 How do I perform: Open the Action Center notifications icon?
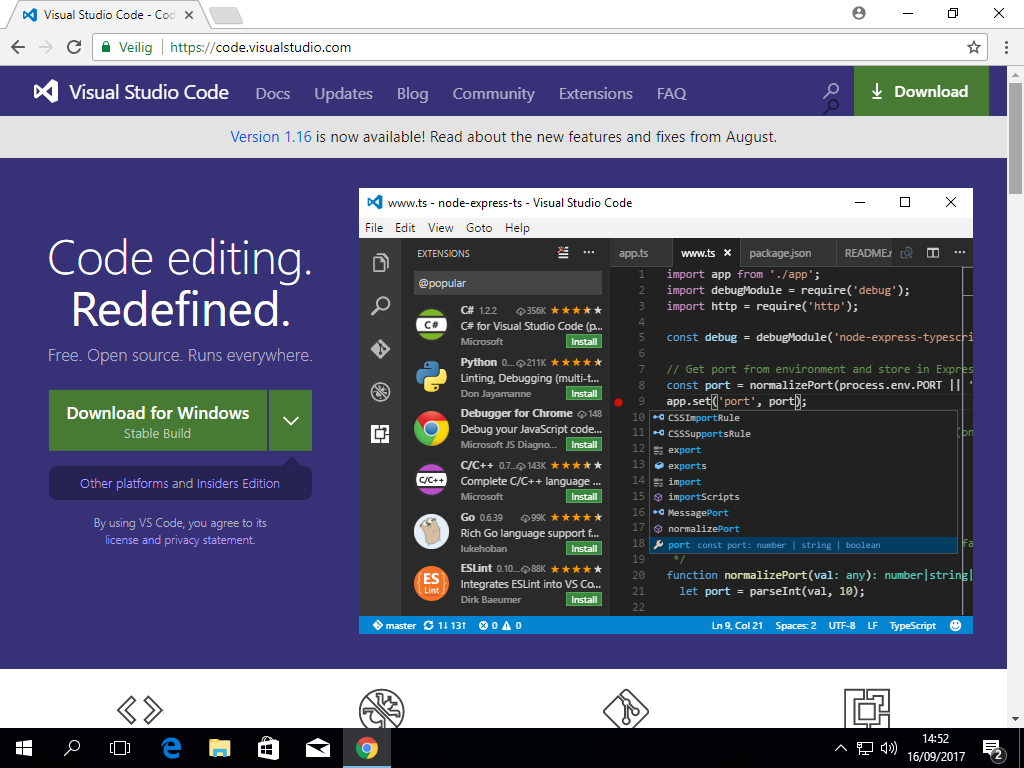(993, 749)
